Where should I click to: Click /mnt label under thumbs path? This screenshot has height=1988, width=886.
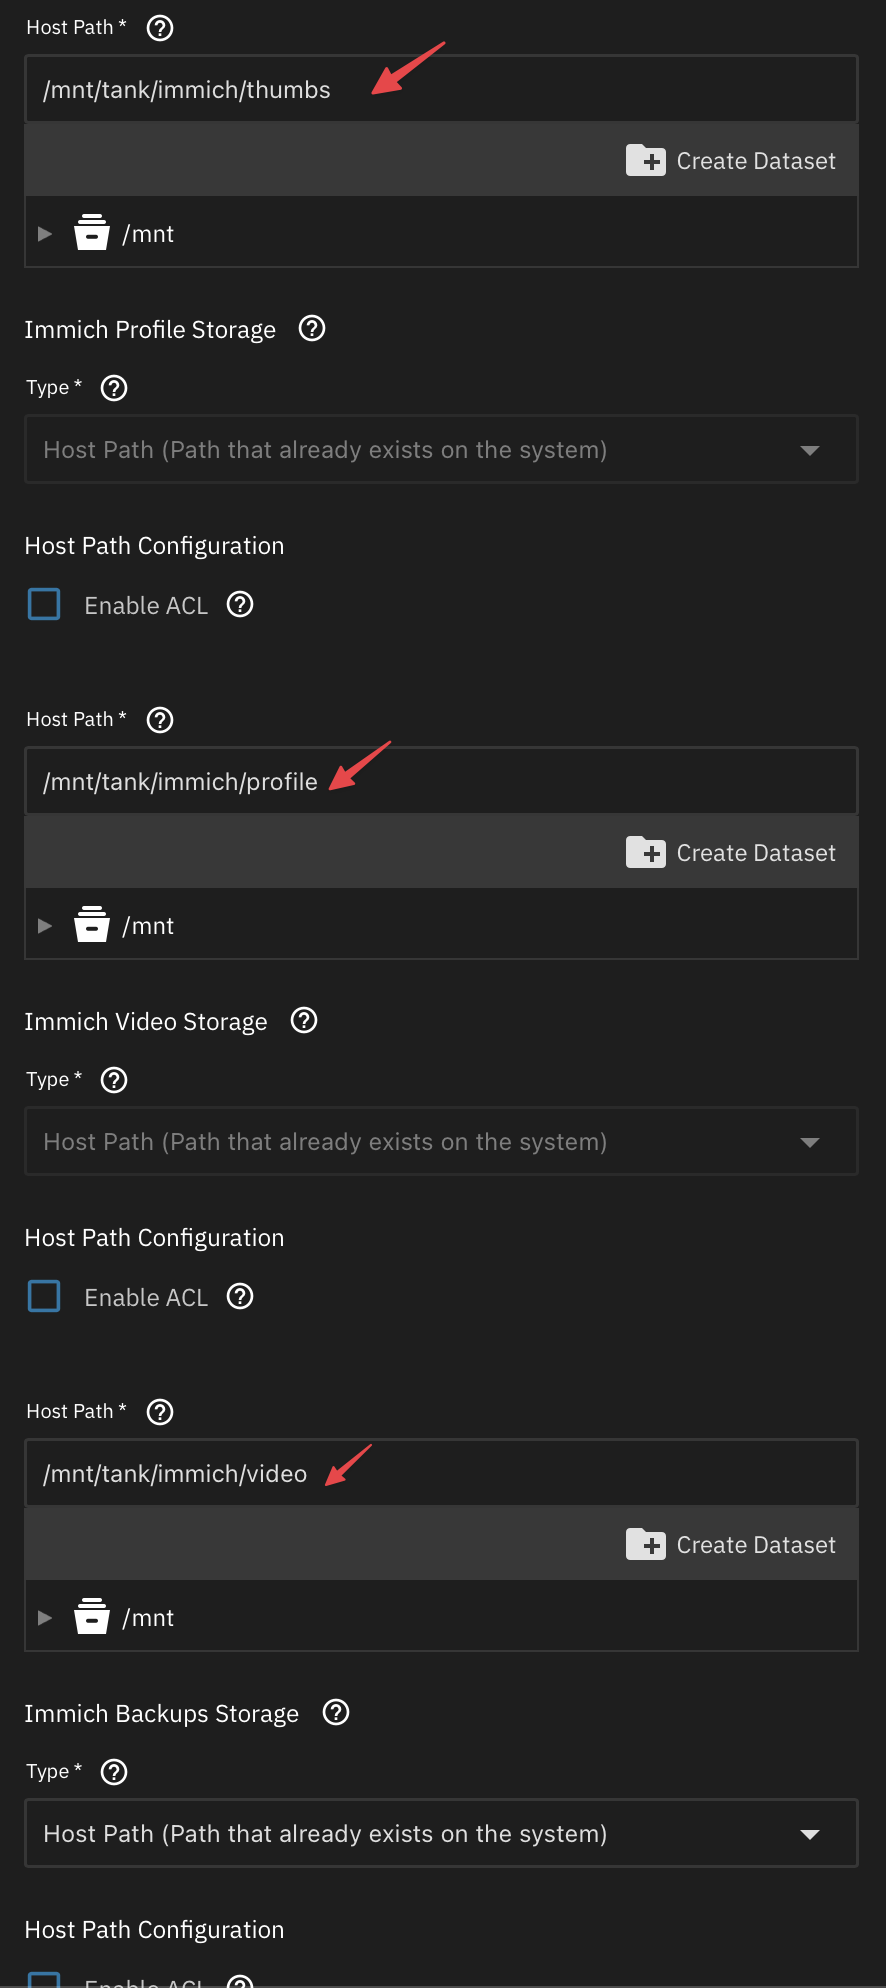click(x=148, y=234)
